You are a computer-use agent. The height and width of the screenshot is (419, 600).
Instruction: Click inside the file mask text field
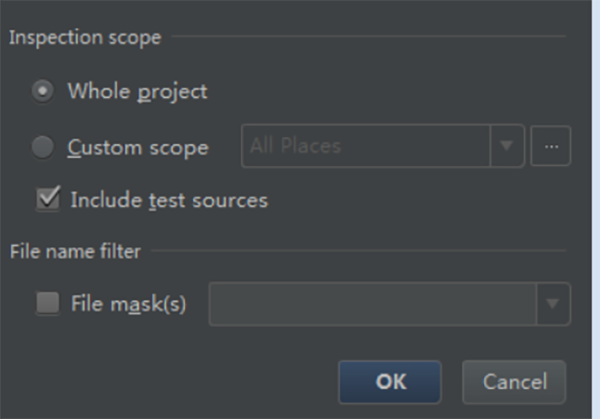[x=373, y=304]
